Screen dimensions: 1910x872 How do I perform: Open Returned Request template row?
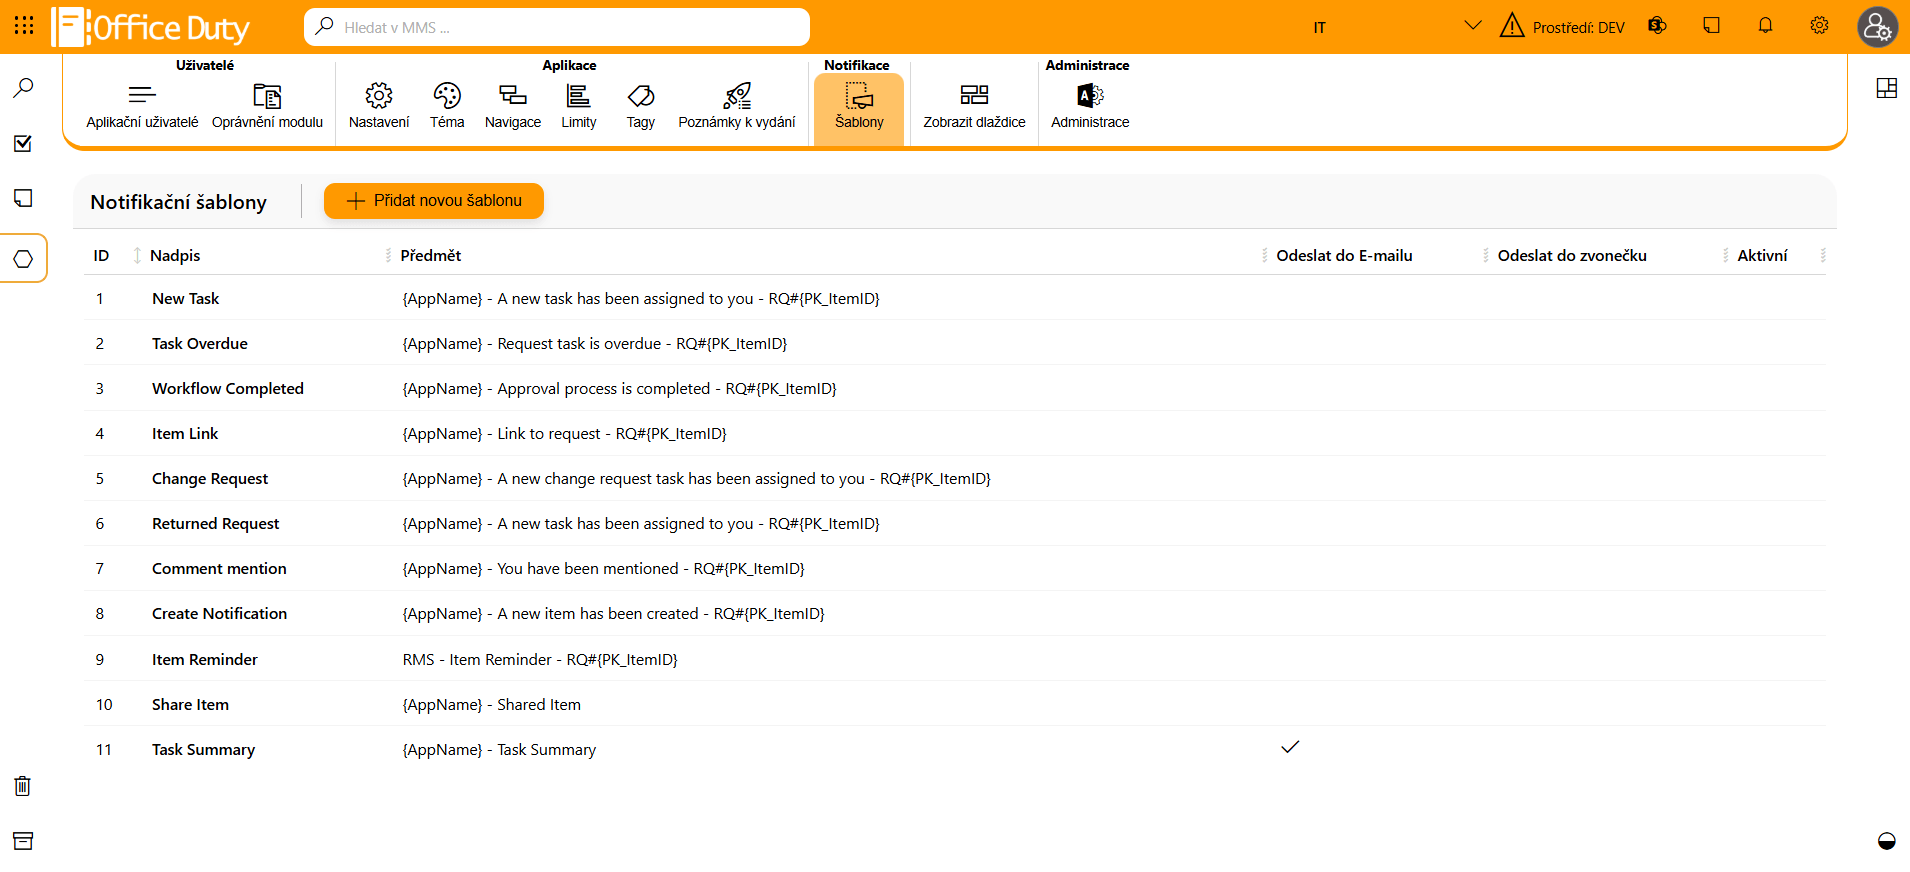point(955,523)
